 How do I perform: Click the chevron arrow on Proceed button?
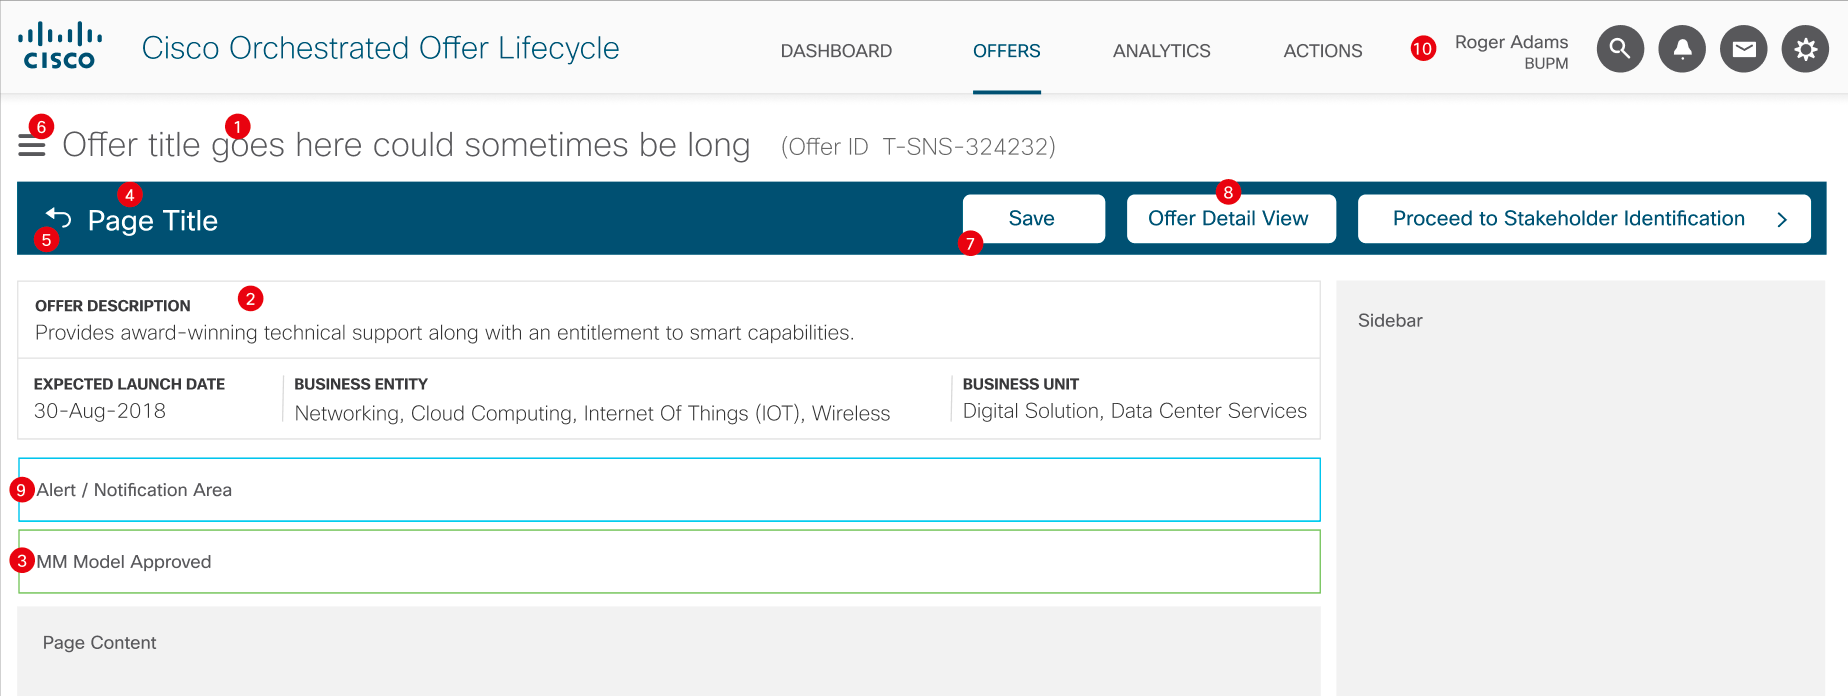1782,220
